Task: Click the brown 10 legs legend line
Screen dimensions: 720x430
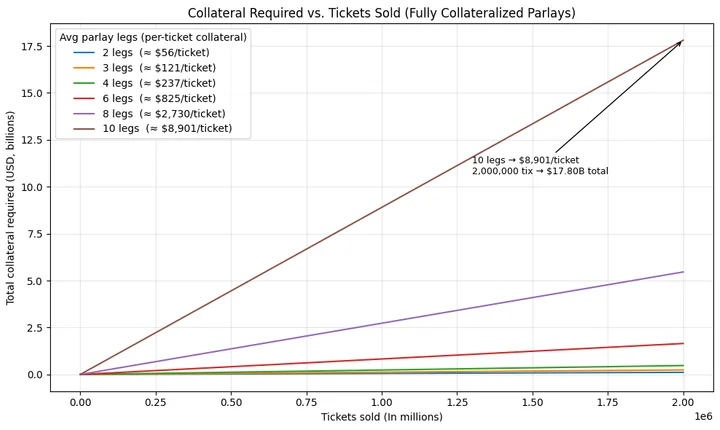Action: point(84,129)
